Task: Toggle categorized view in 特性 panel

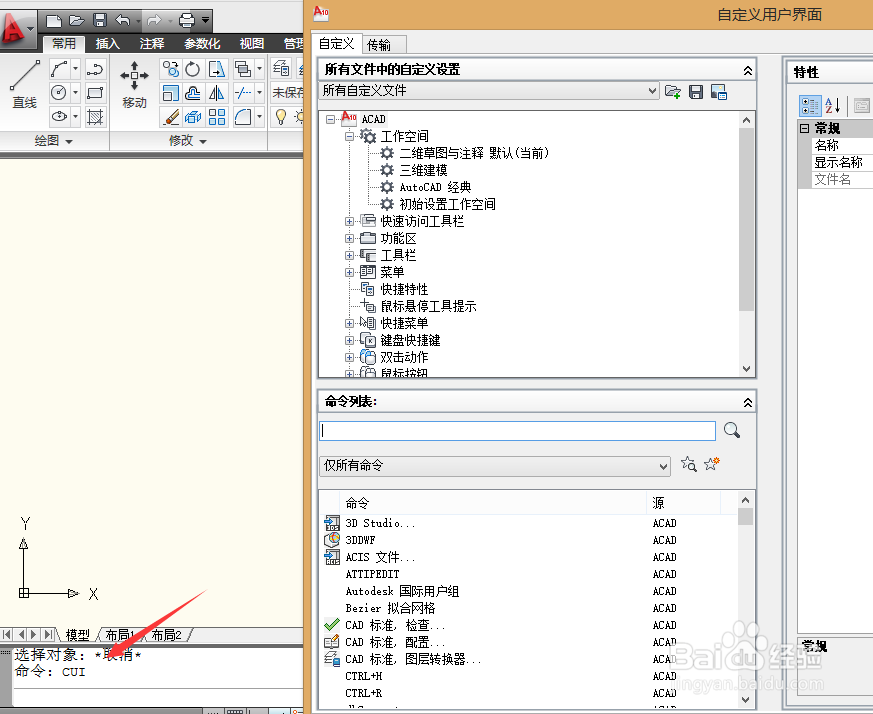Action: pyautogui.click(x=810, y=105)
